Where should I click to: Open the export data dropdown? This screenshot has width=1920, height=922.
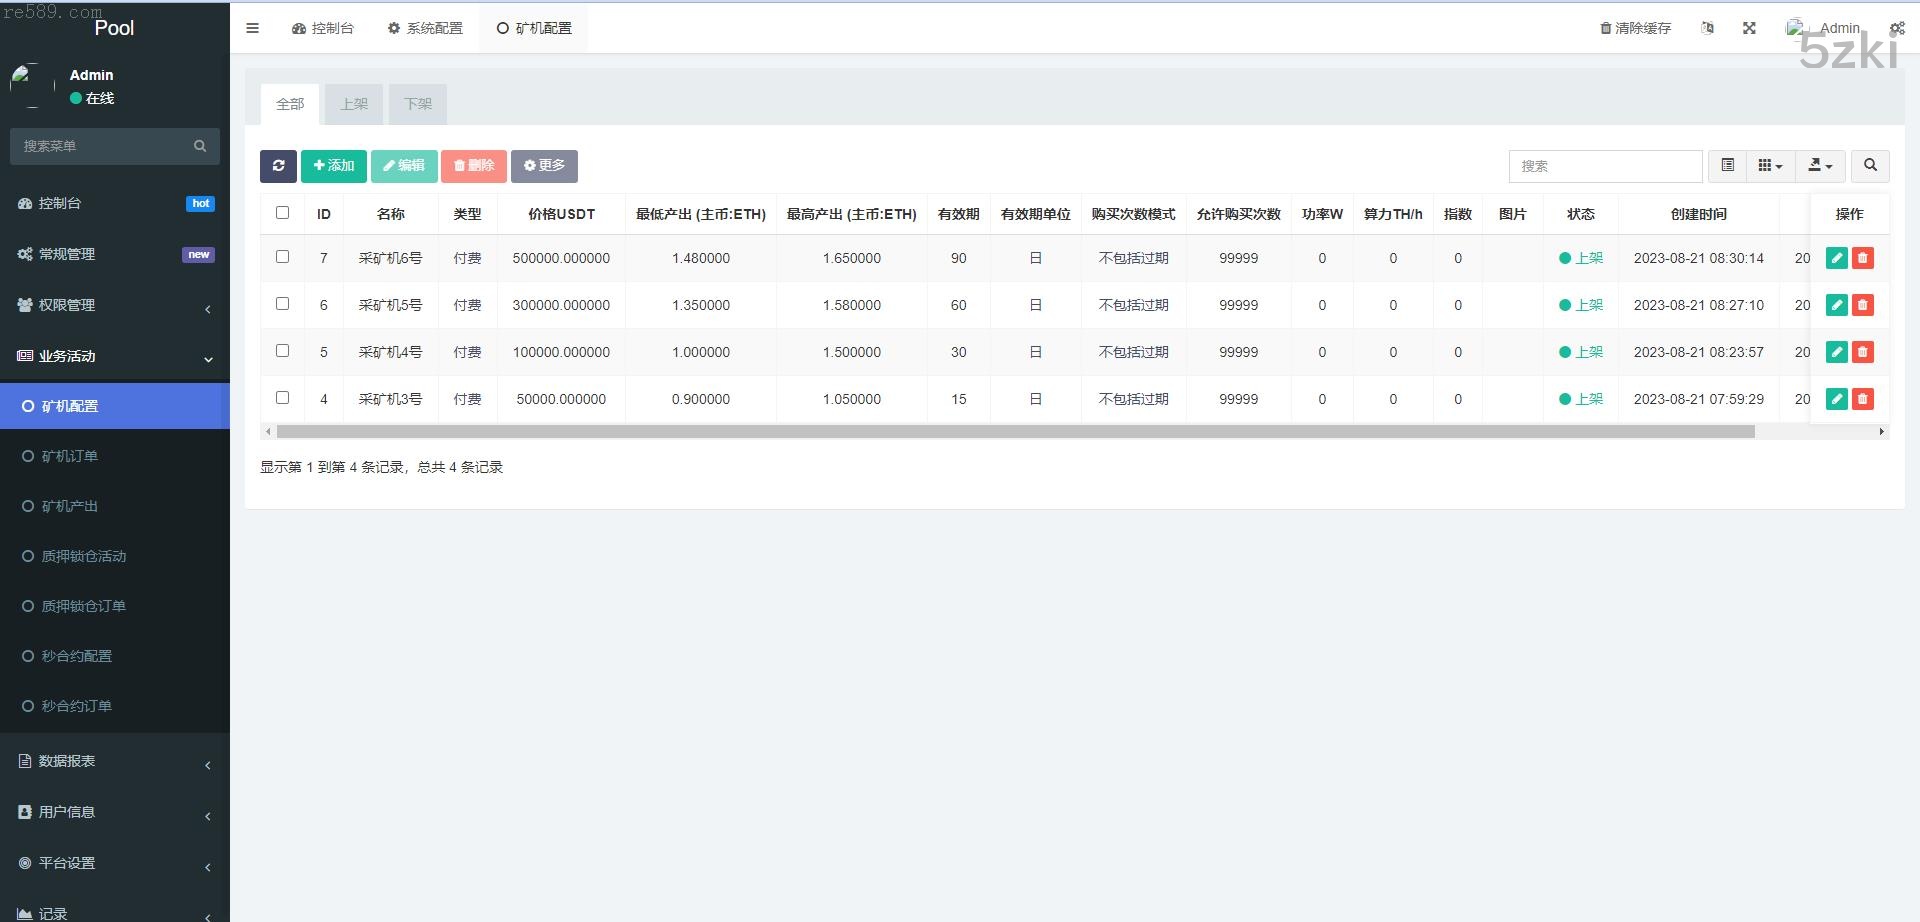[x=1820, y=166]
